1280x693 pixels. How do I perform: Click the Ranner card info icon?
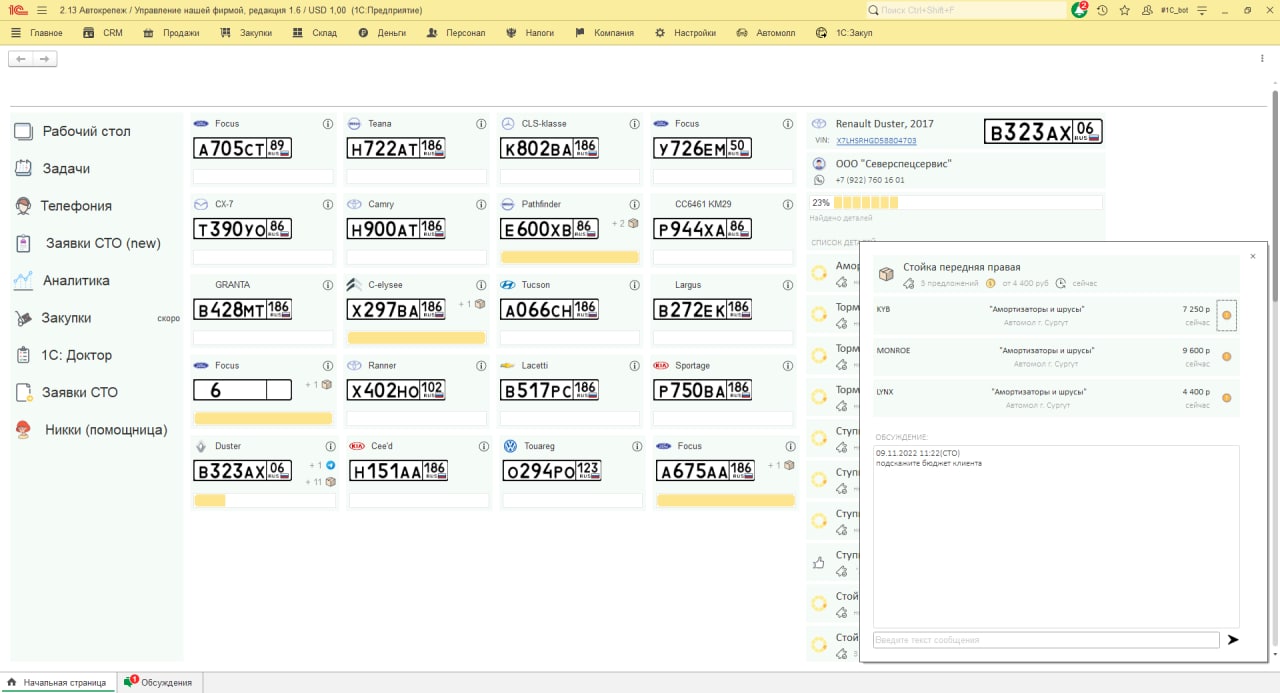[481, 366]
